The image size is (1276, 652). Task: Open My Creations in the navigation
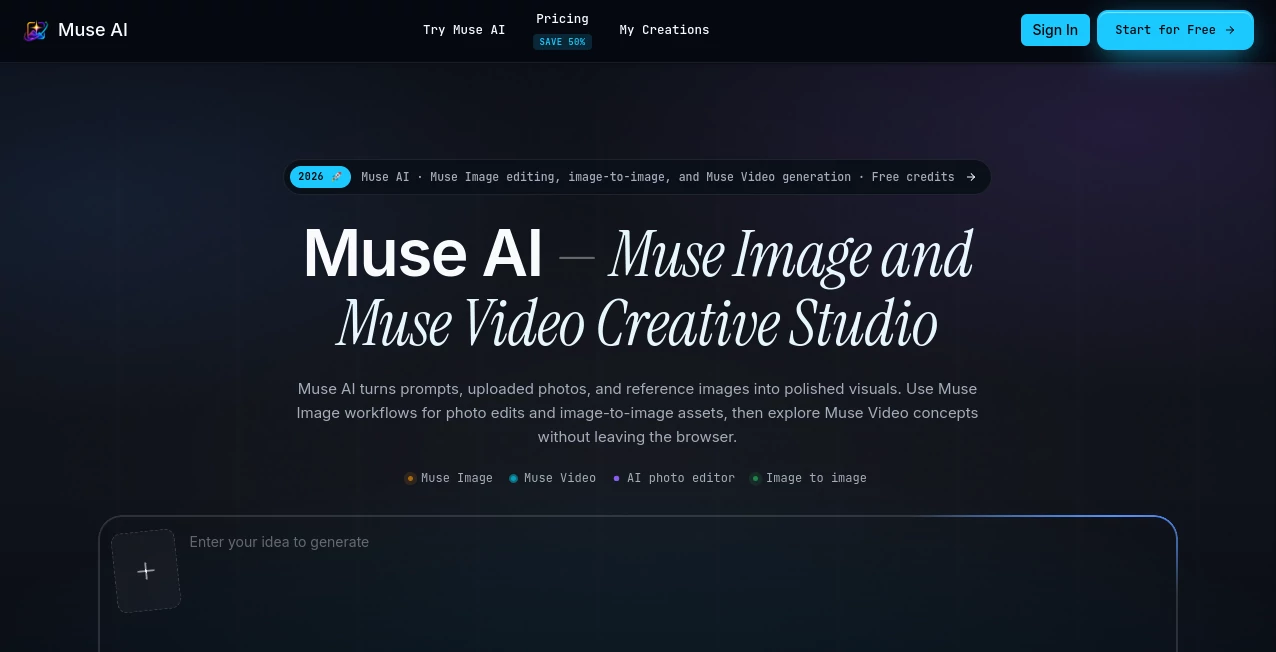pyautogui.click(x=664, y=30)
